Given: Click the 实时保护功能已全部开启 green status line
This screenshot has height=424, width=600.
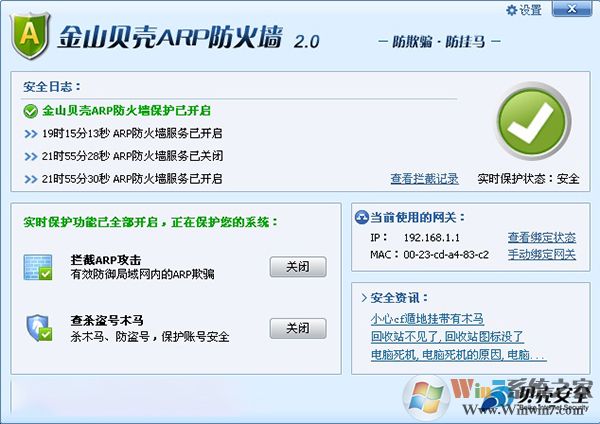Looking at the screenshot, I should (x=150, y=222).
